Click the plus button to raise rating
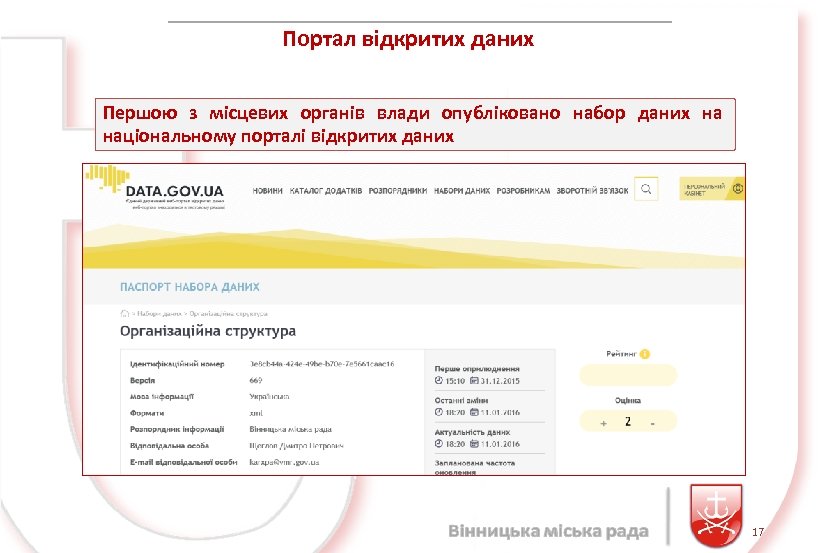 [603, 423]
